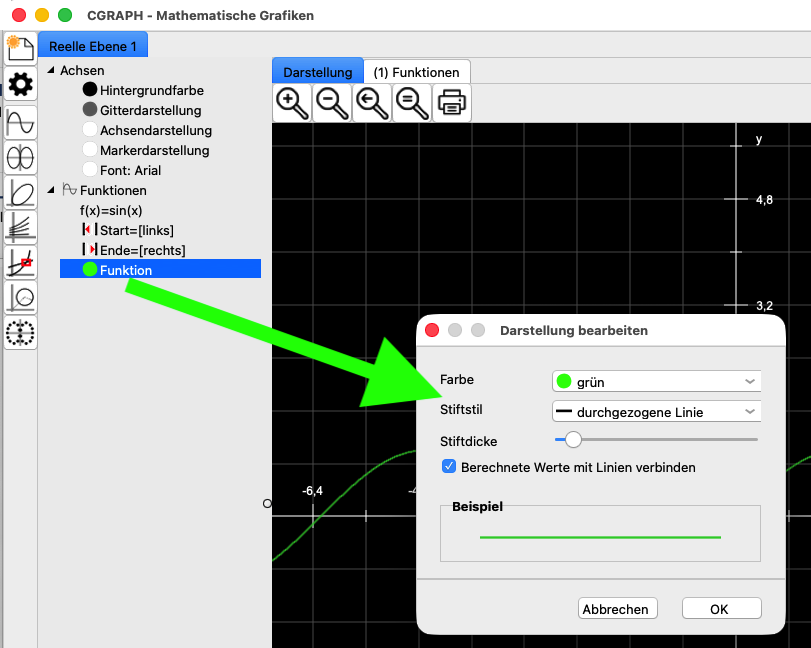Click the zoom in magnifier icon

tap(292, 102)
